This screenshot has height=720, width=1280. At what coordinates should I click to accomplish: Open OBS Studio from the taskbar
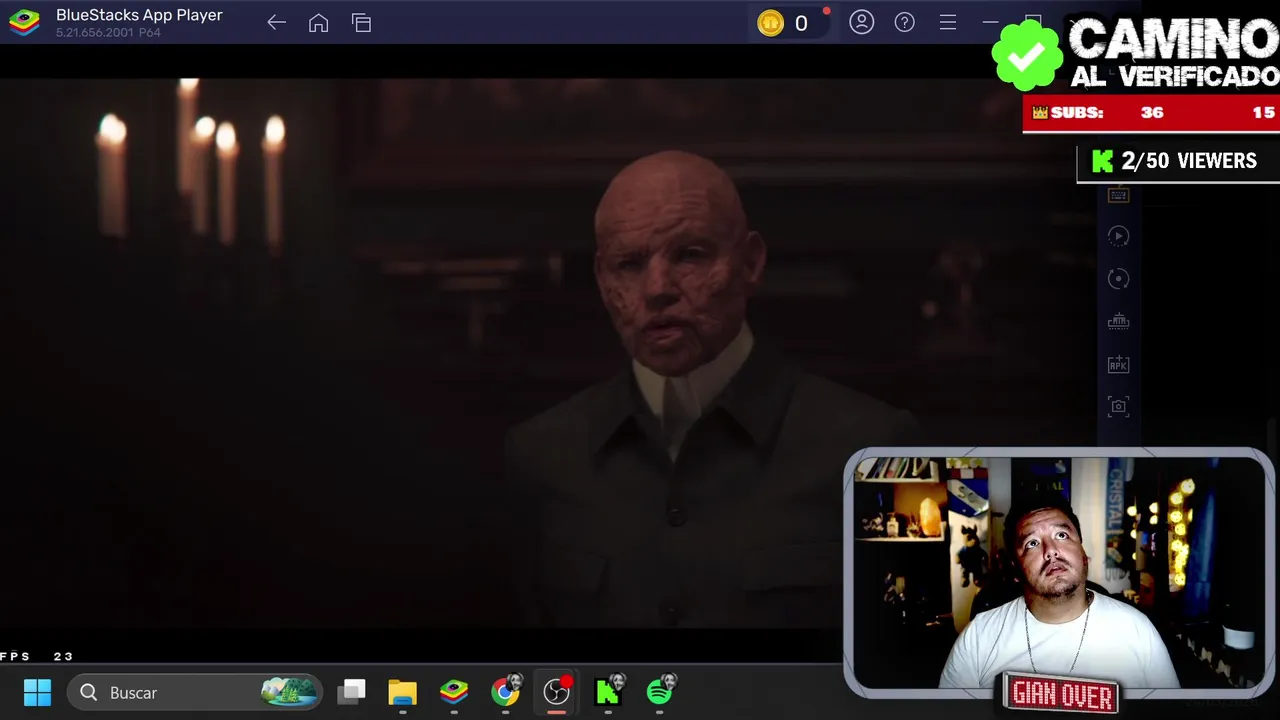557,692
